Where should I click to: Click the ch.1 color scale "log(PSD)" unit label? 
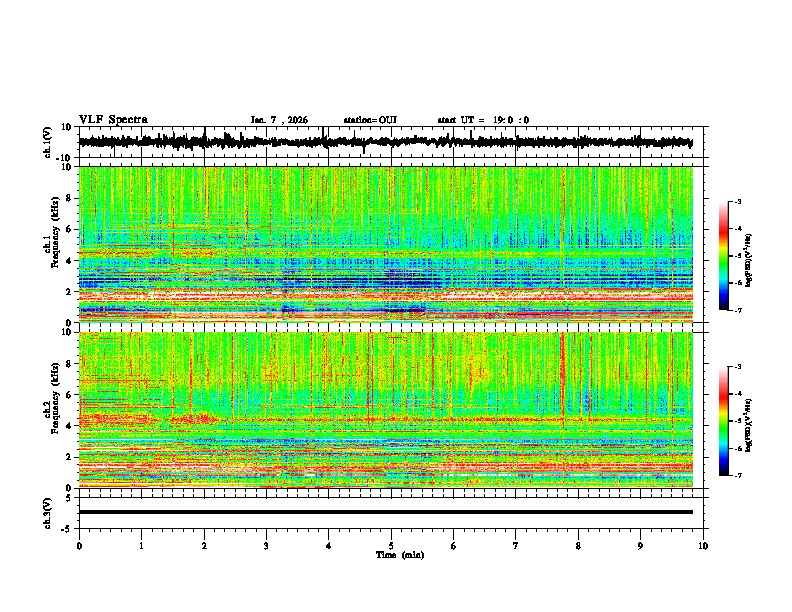pos(749,260)
